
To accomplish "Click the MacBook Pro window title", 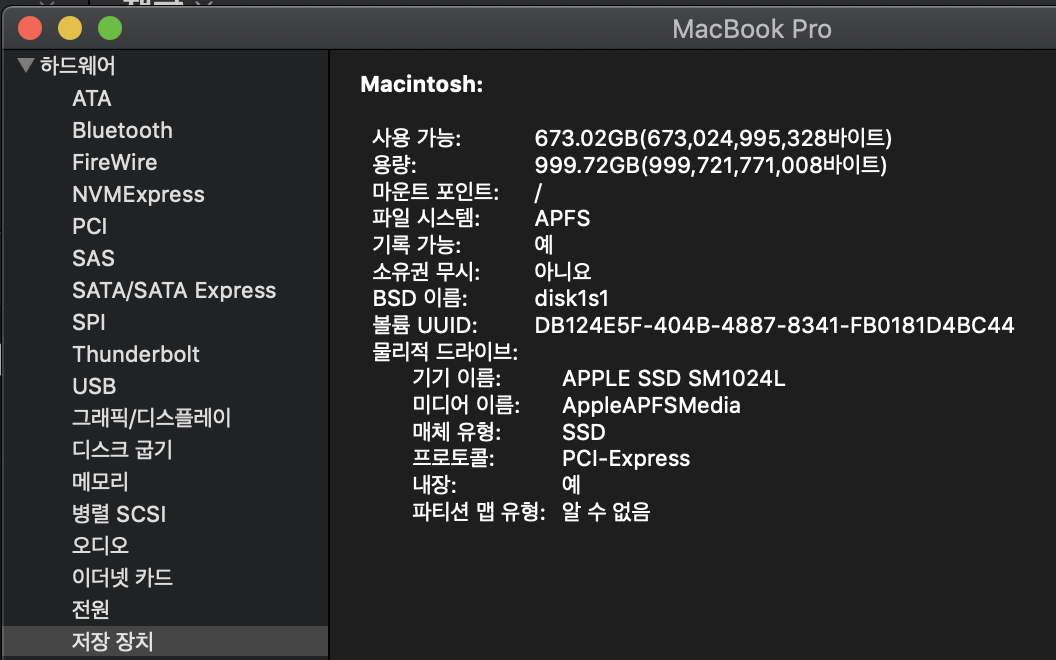I will pos(752,29).
